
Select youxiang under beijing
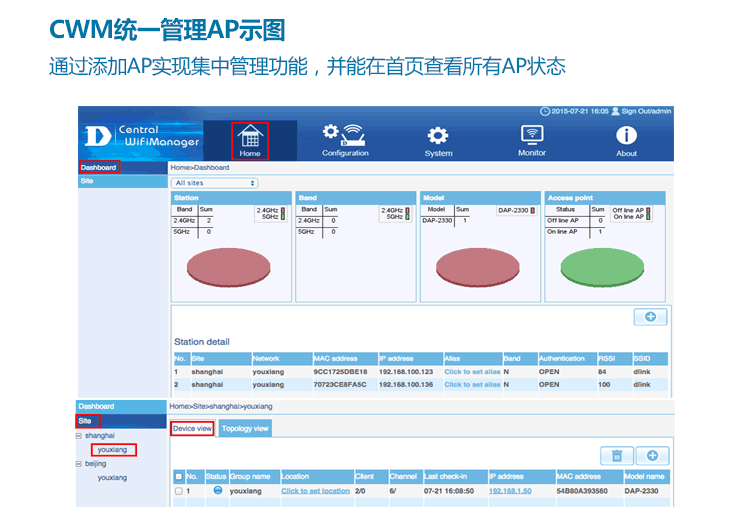[x=112, y=478]
